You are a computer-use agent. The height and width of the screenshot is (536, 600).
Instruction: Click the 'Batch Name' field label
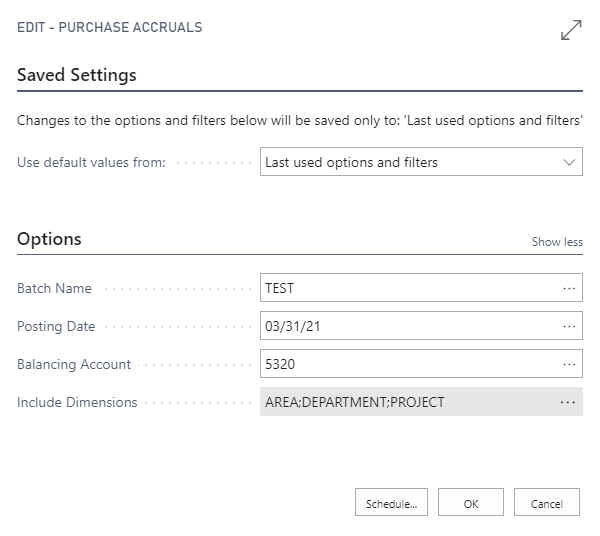[x=54, y=288]
